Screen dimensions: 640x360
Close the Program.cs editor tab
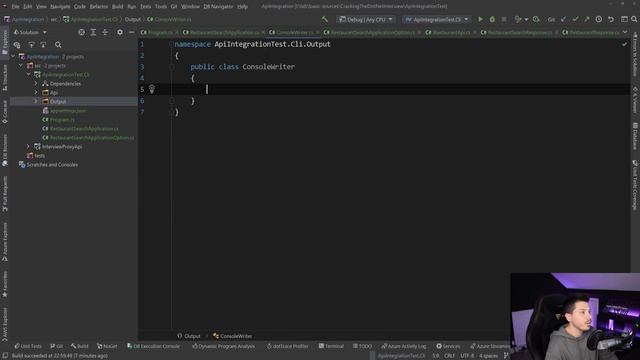tap(177, 32)
